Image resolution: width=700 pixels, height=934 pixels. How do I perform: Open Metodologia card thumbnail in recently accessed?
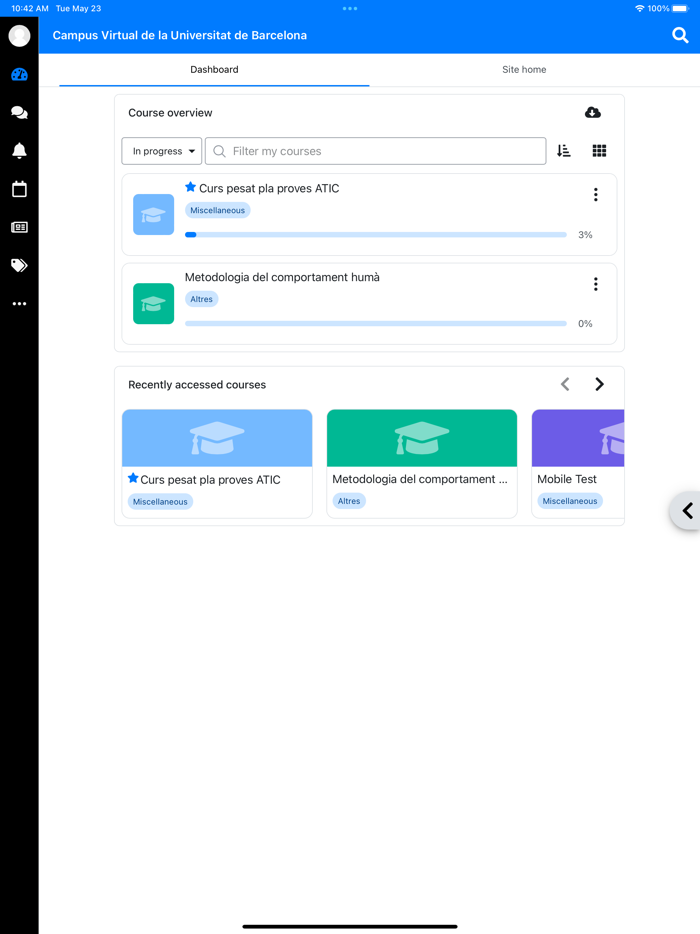tap(422, 438)
